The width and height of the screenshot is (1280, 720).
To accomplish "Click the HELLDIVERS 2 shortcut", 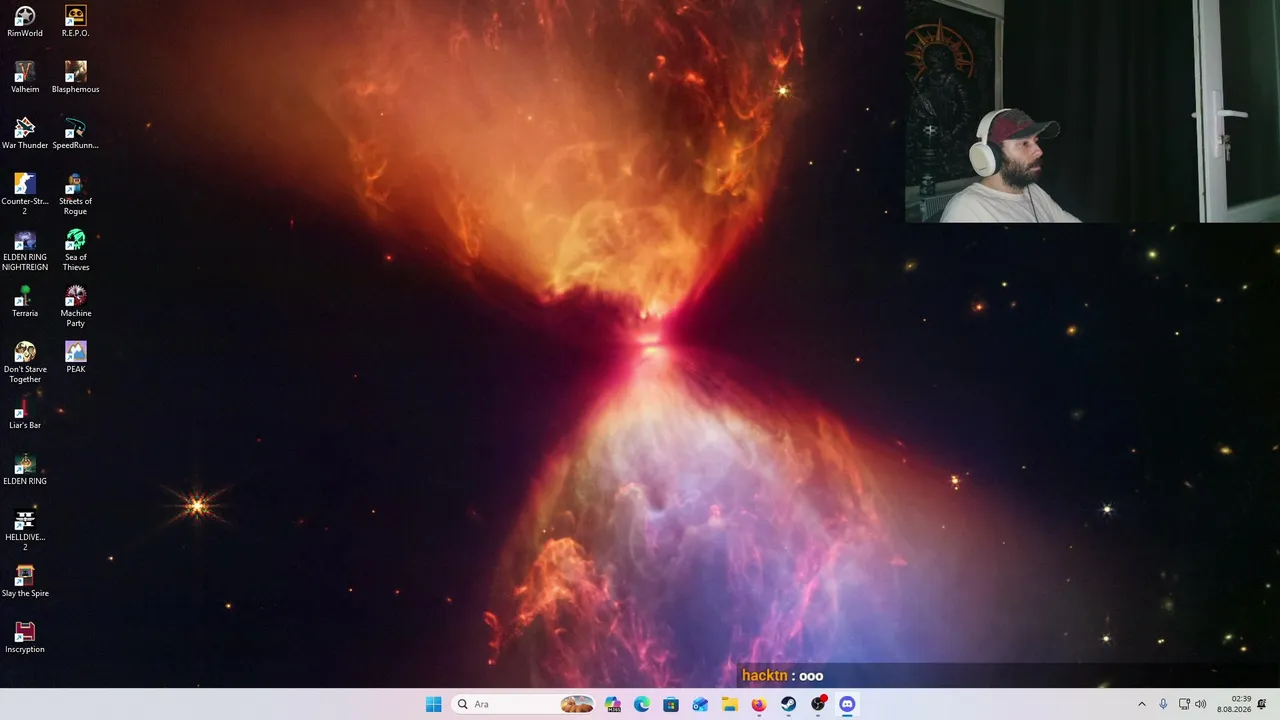I will tap(25, 531).
